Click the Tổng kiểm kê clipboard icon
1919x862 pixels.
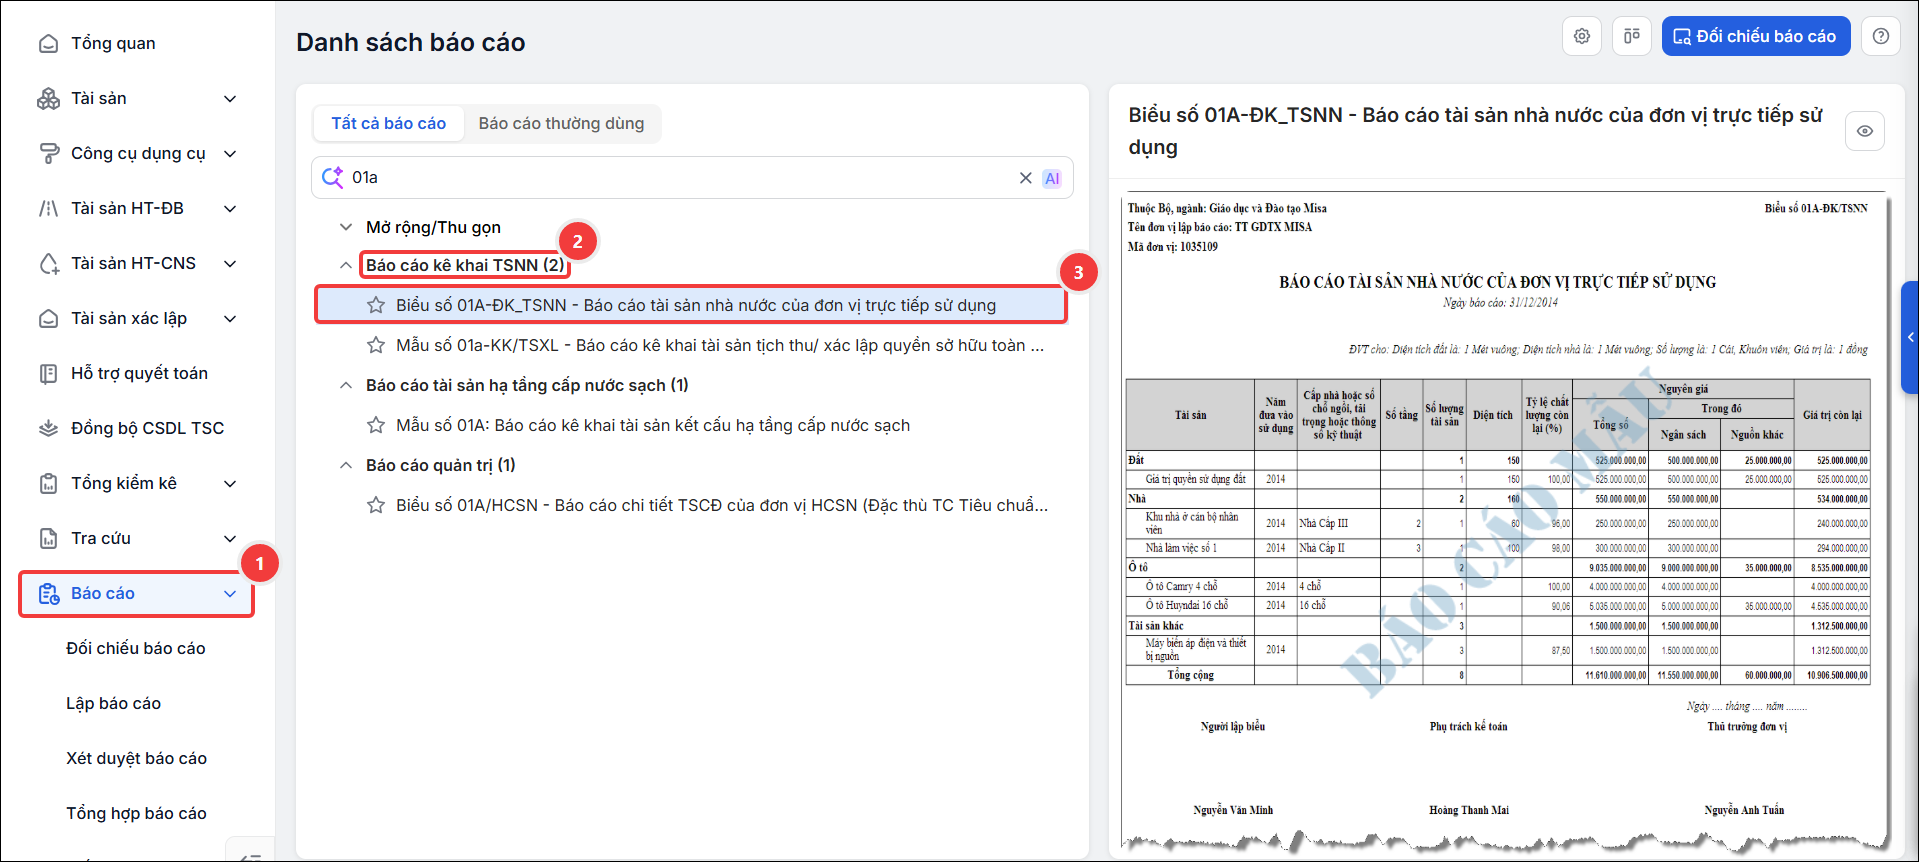(48, 484)
